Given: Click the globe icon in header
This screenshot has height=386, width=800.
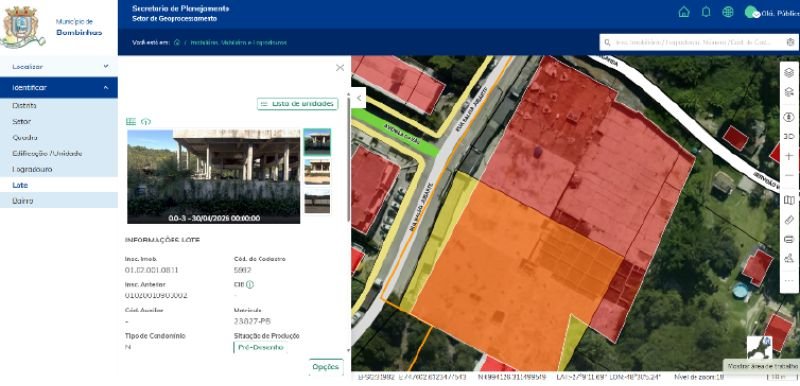Looking at the screenshot, I should (x=728, y=12).
